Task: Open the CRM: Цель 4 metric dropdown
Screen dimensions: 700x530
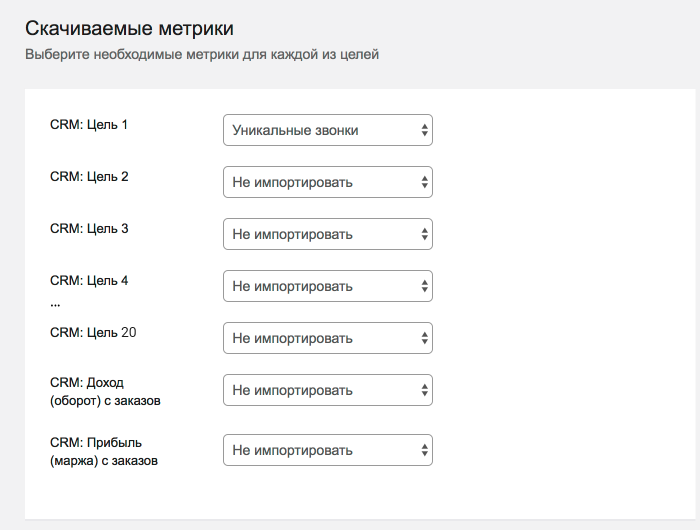Action: click(327, 286)
